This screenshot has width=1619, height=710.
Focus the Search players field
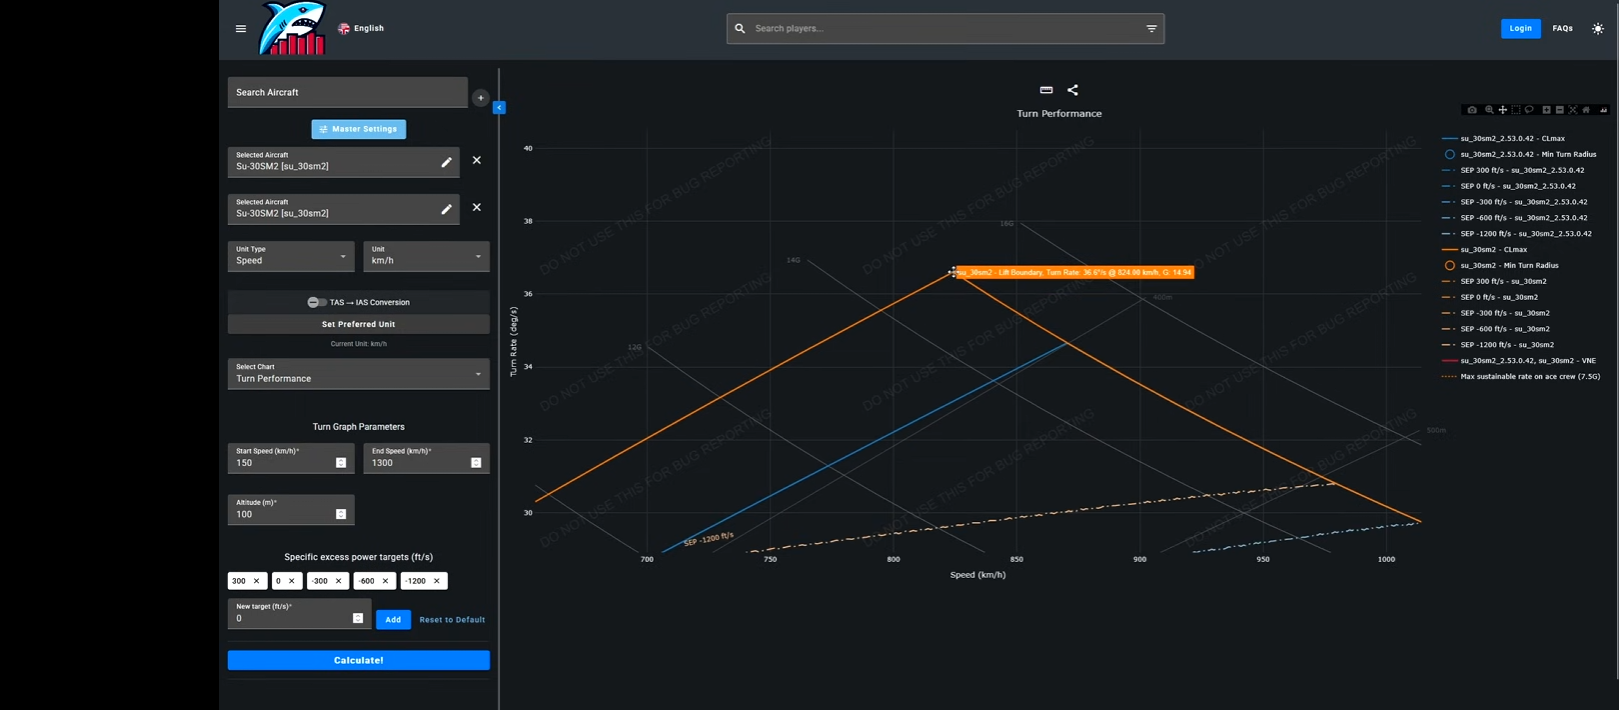pyautogui.click(x=945, y=28)
